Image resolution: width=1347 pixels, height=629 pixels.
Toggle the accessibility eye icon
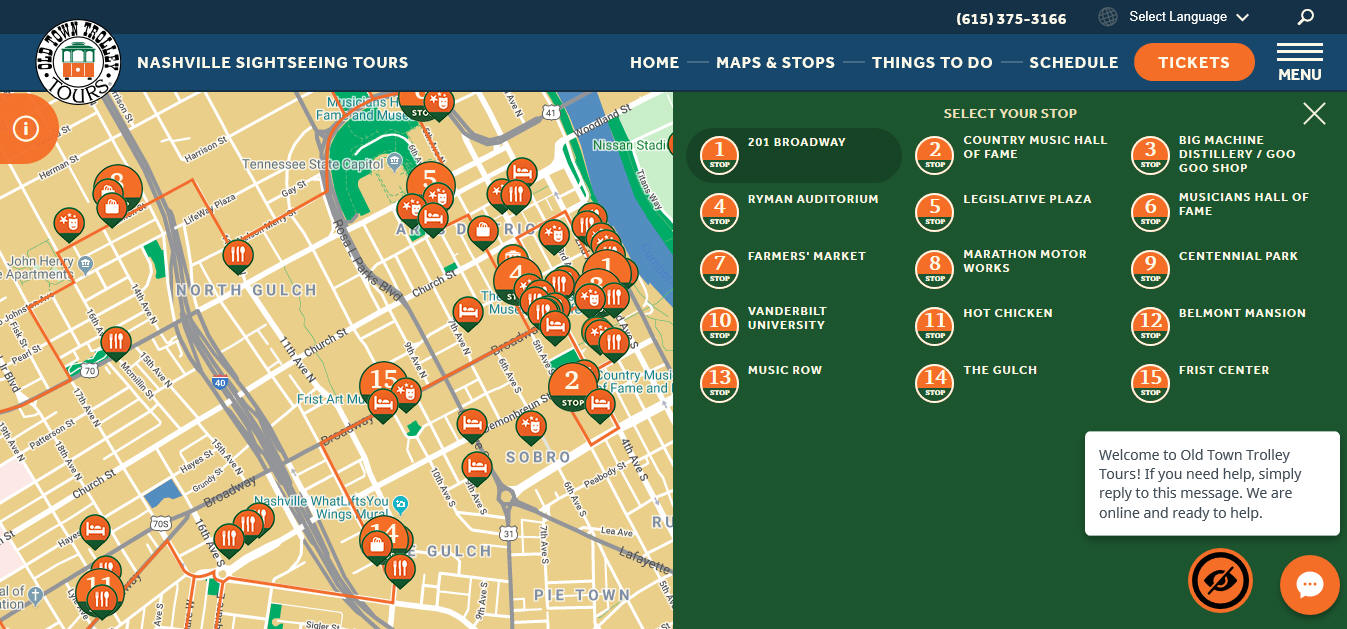[x=1220, y=580]
